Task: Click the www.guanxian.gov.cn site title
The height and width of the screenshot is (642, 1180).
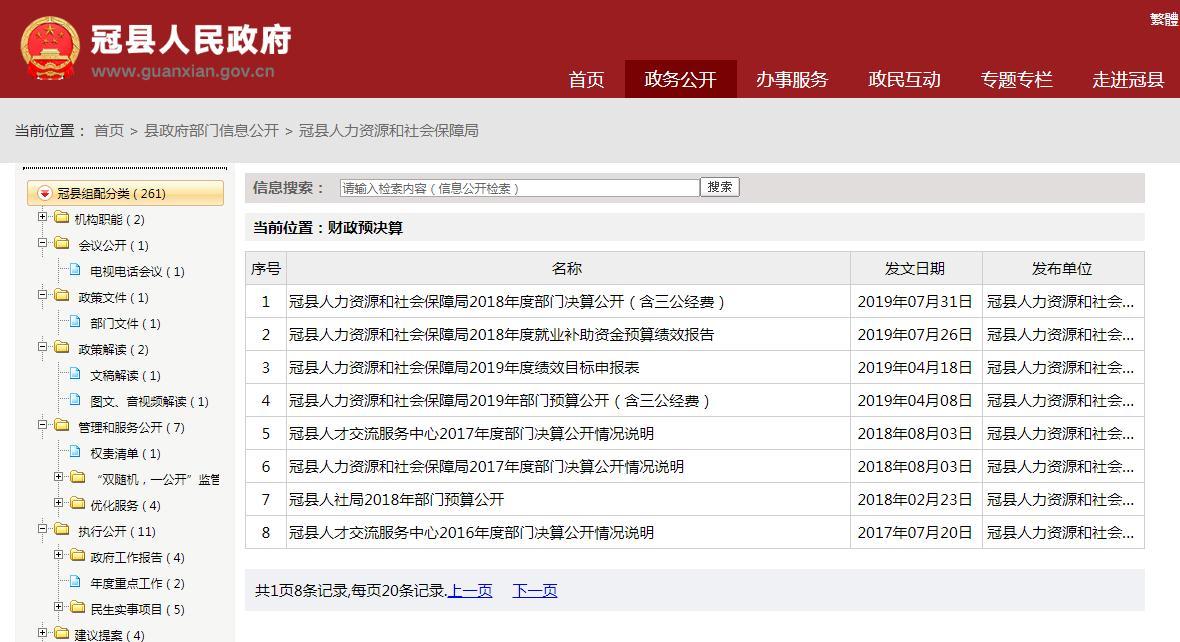Action: [x=183, y=72]
